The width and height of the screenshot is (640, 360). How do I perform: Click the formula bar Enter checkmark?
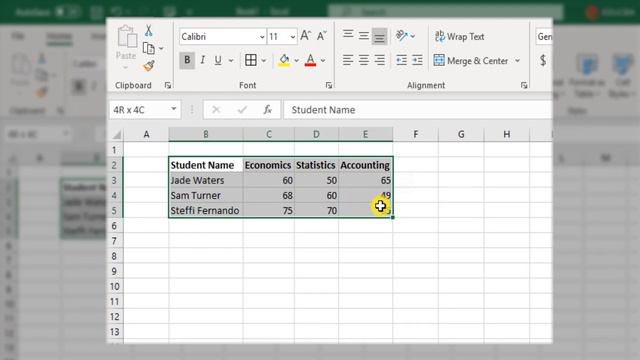click(x=242, y=109)
